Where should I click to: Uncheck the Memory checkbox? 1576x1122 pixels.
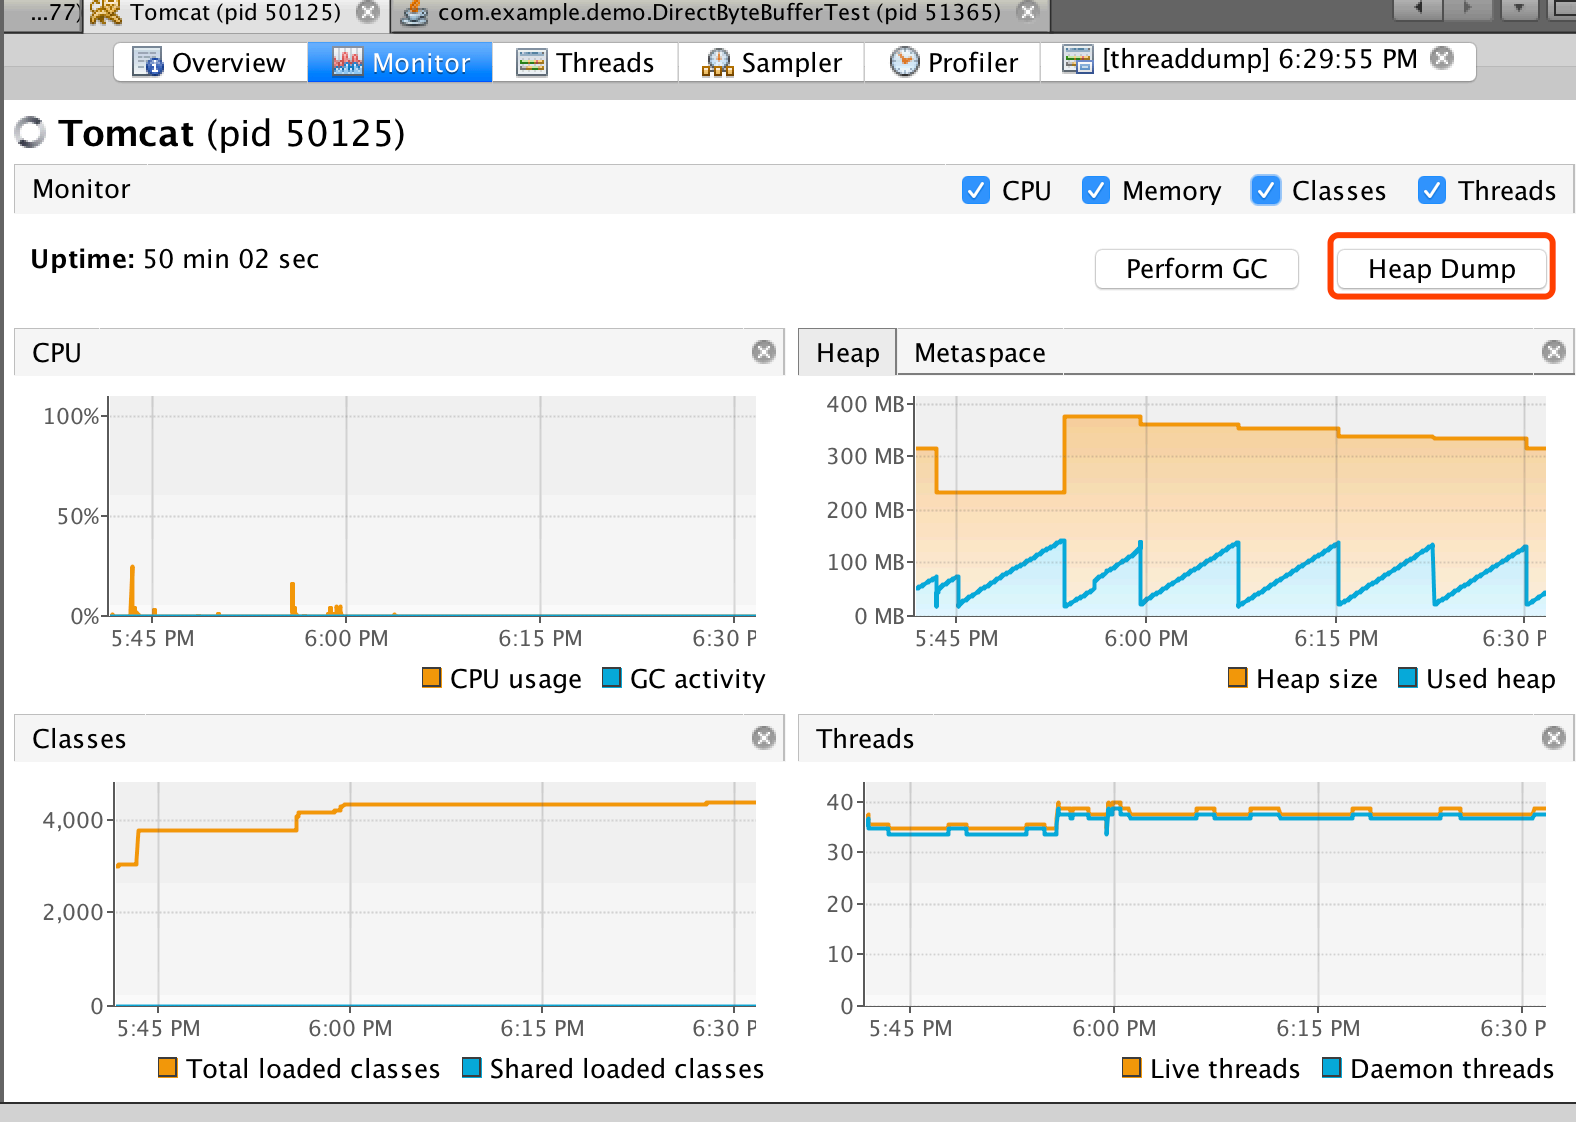(1096, 190)
